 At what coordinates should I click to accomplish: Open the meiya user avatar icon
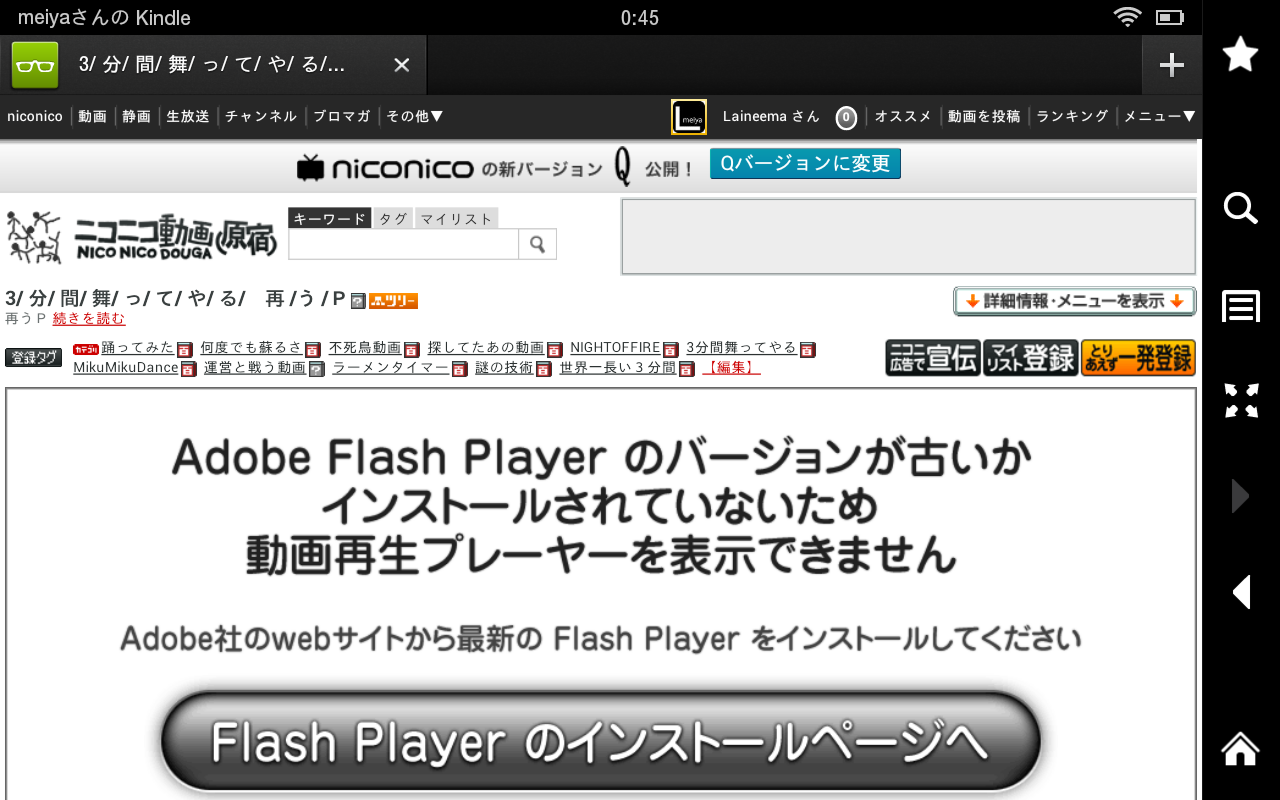point(689,117)
